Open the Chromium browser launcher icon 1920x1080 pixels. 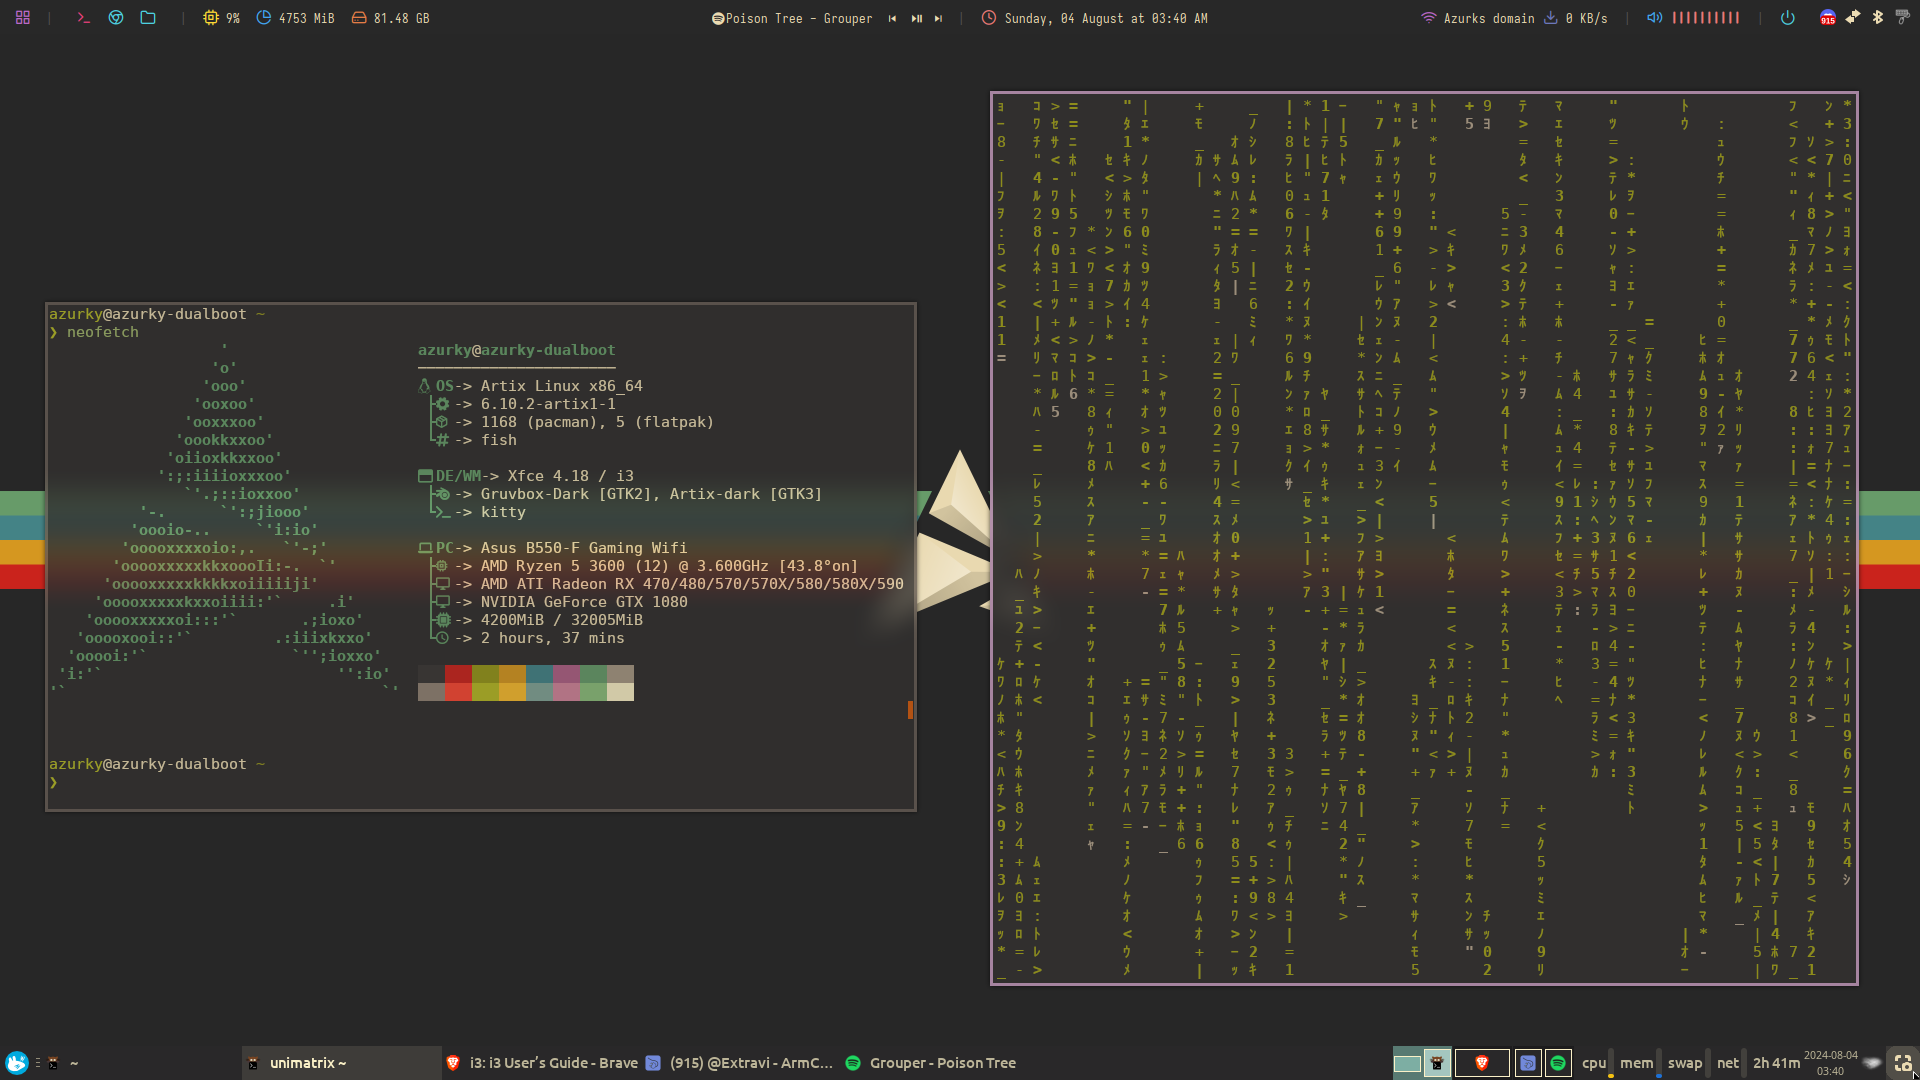(x=116, y=18)
